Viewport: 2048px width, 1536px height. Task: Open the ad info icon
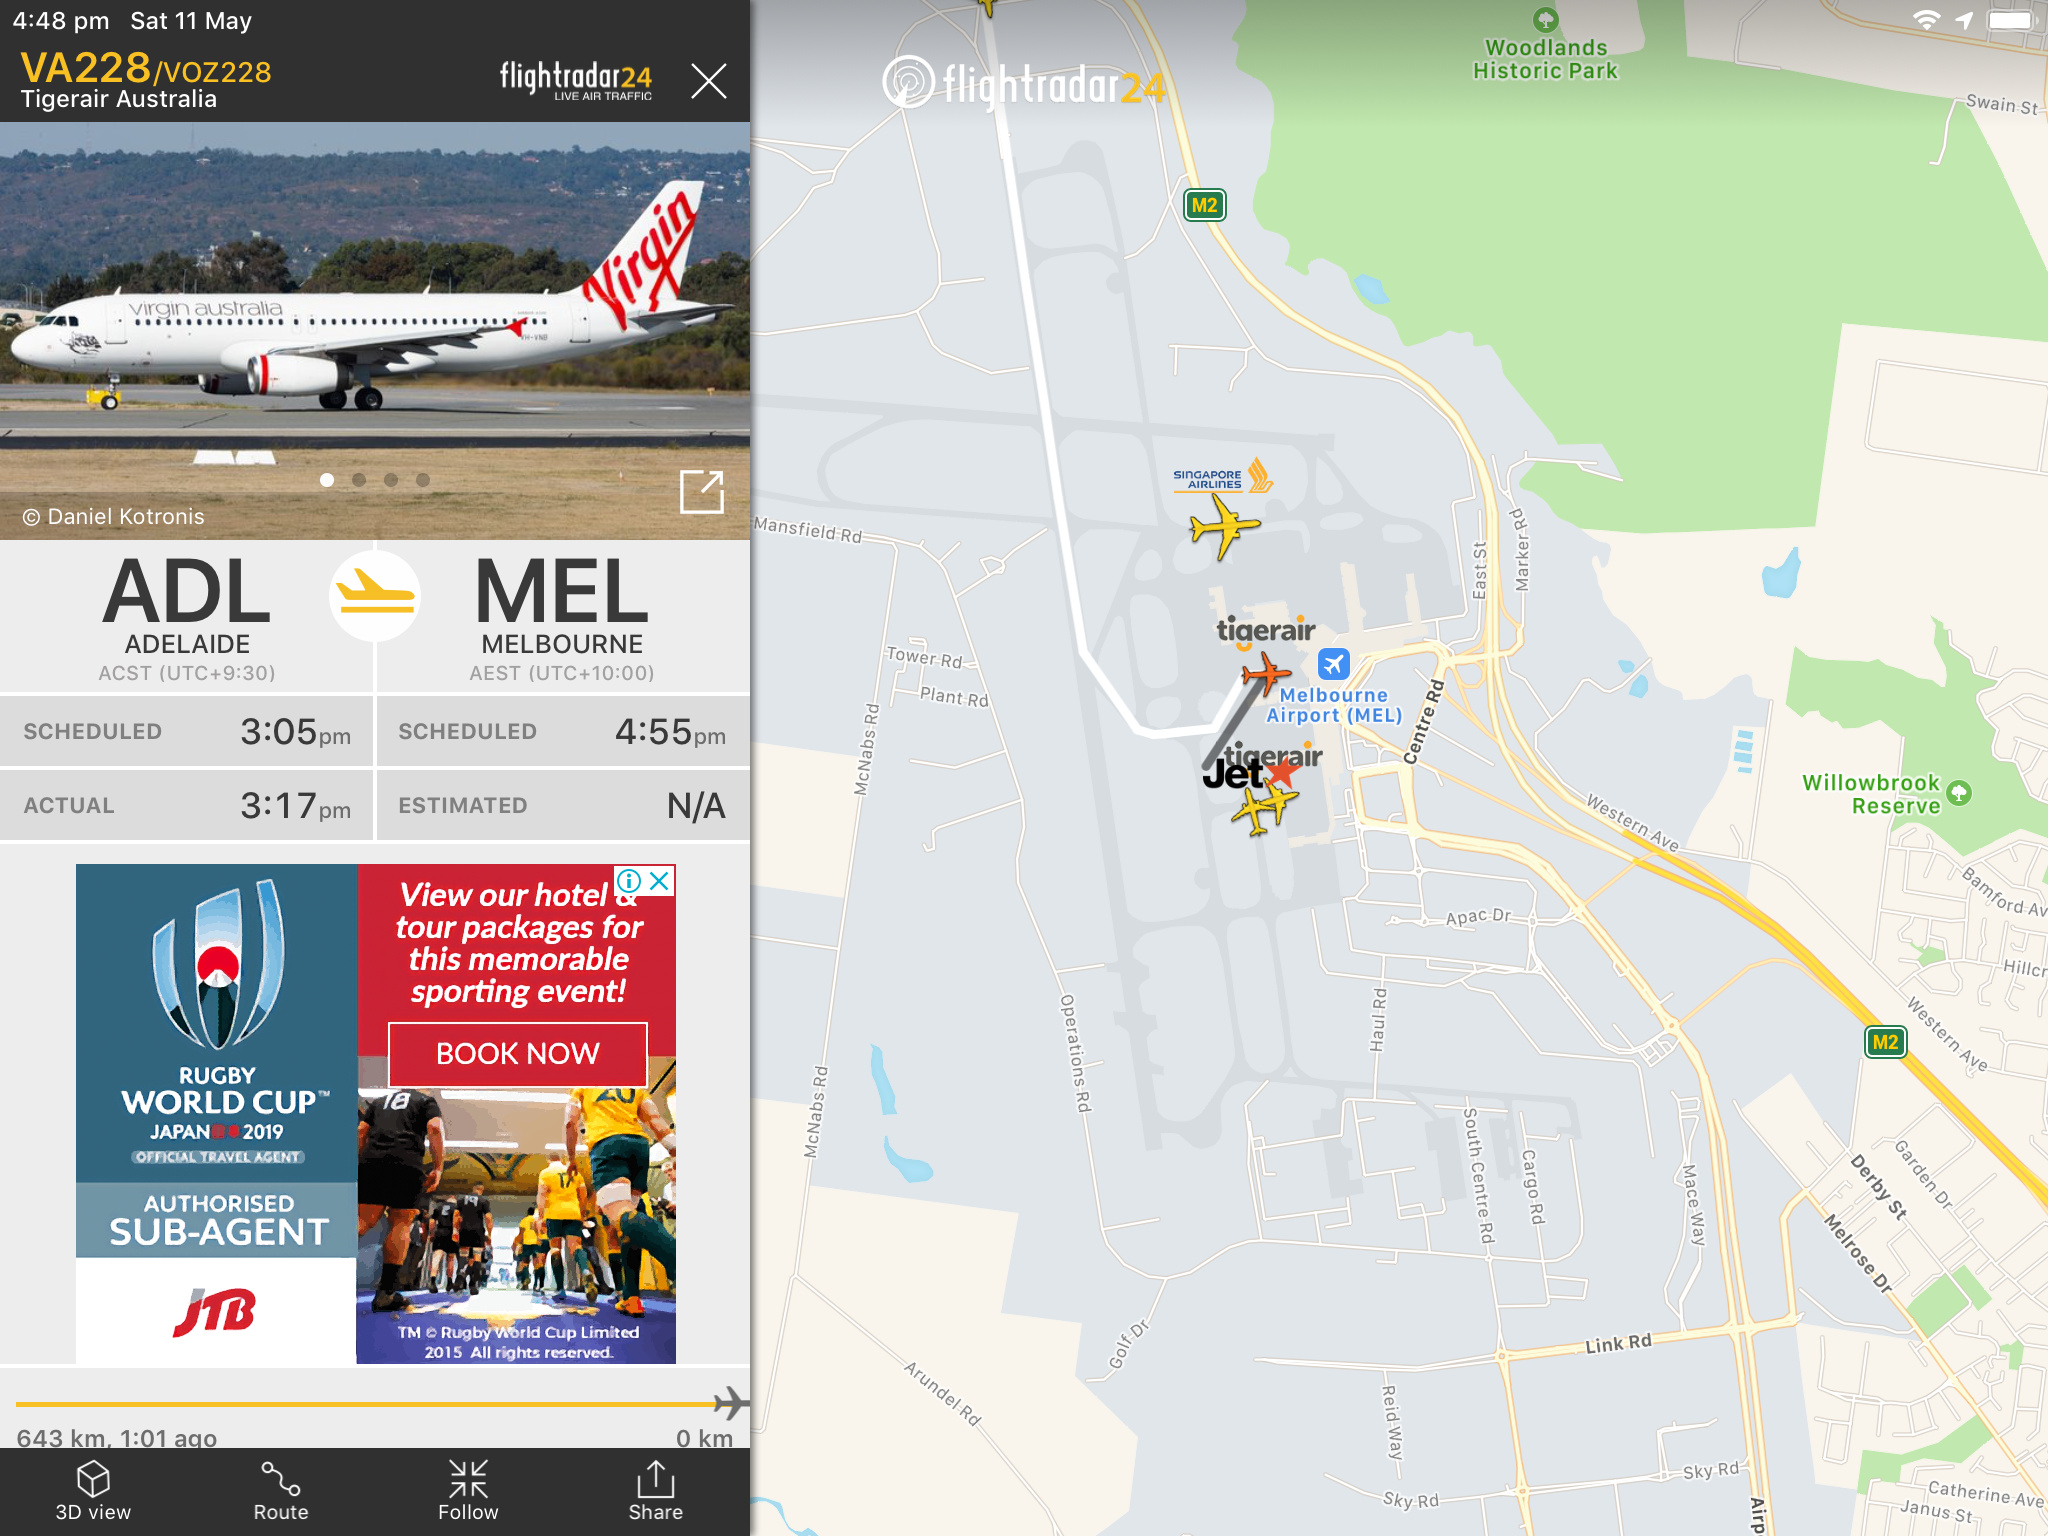click(x=629, y=881)
